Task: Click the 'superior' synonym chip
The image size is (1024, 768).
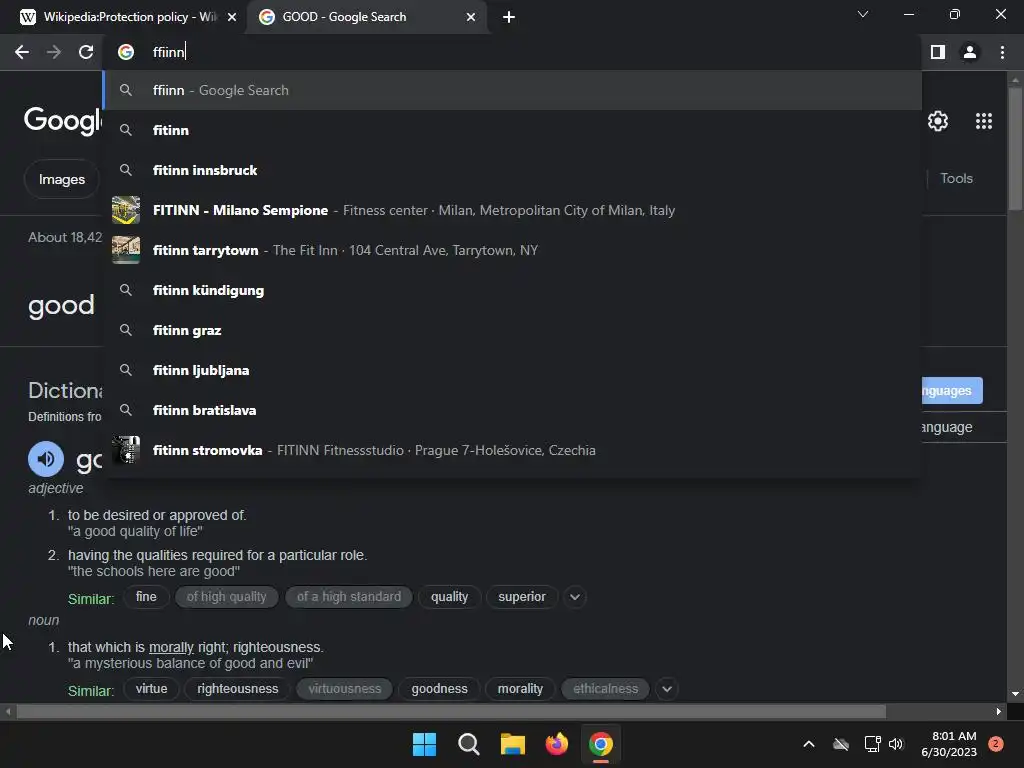Action: [522, 597]
